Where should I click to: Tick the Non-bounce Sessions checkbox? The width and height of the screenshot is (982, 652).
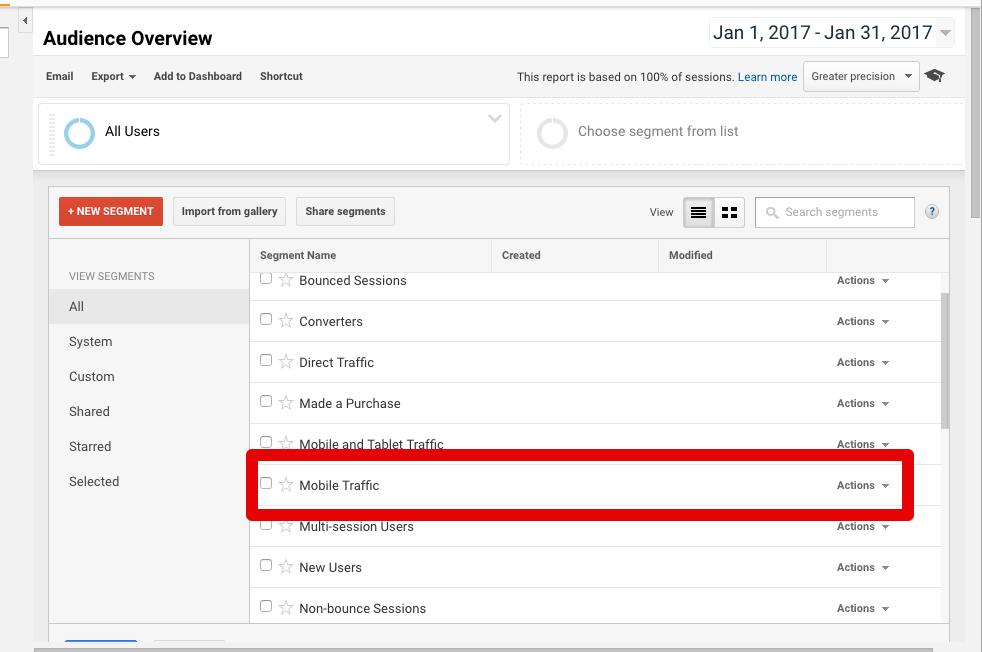(266, 606)
